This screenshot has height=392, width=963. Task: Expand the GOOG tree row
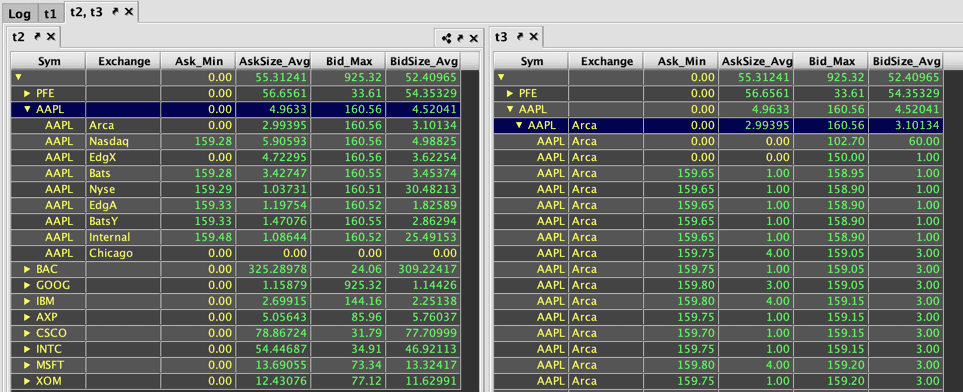[x=27, y=285]
